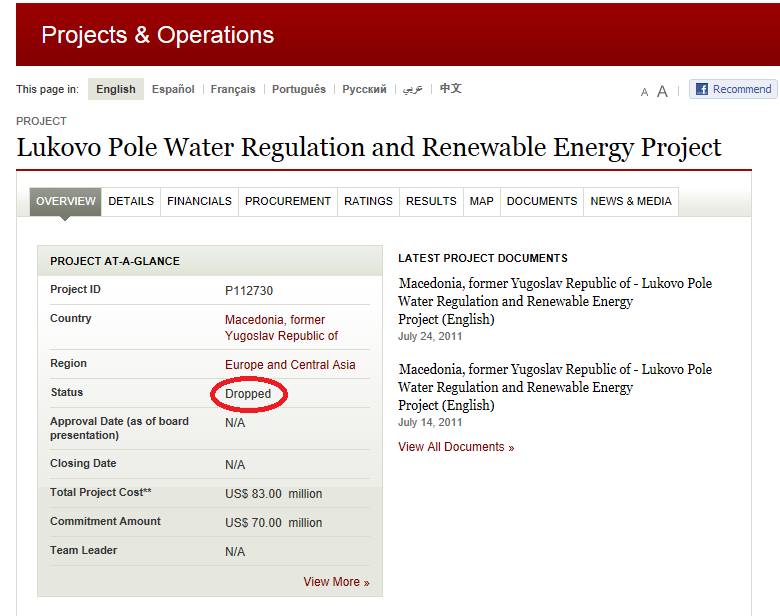
Task: Open the Details tab
Action: [x=131, y=201]
